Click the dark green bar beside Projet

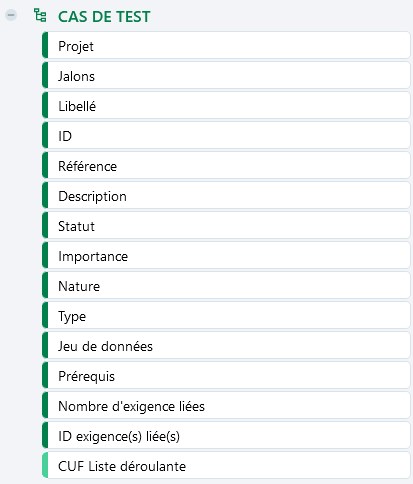coord(45,46)
